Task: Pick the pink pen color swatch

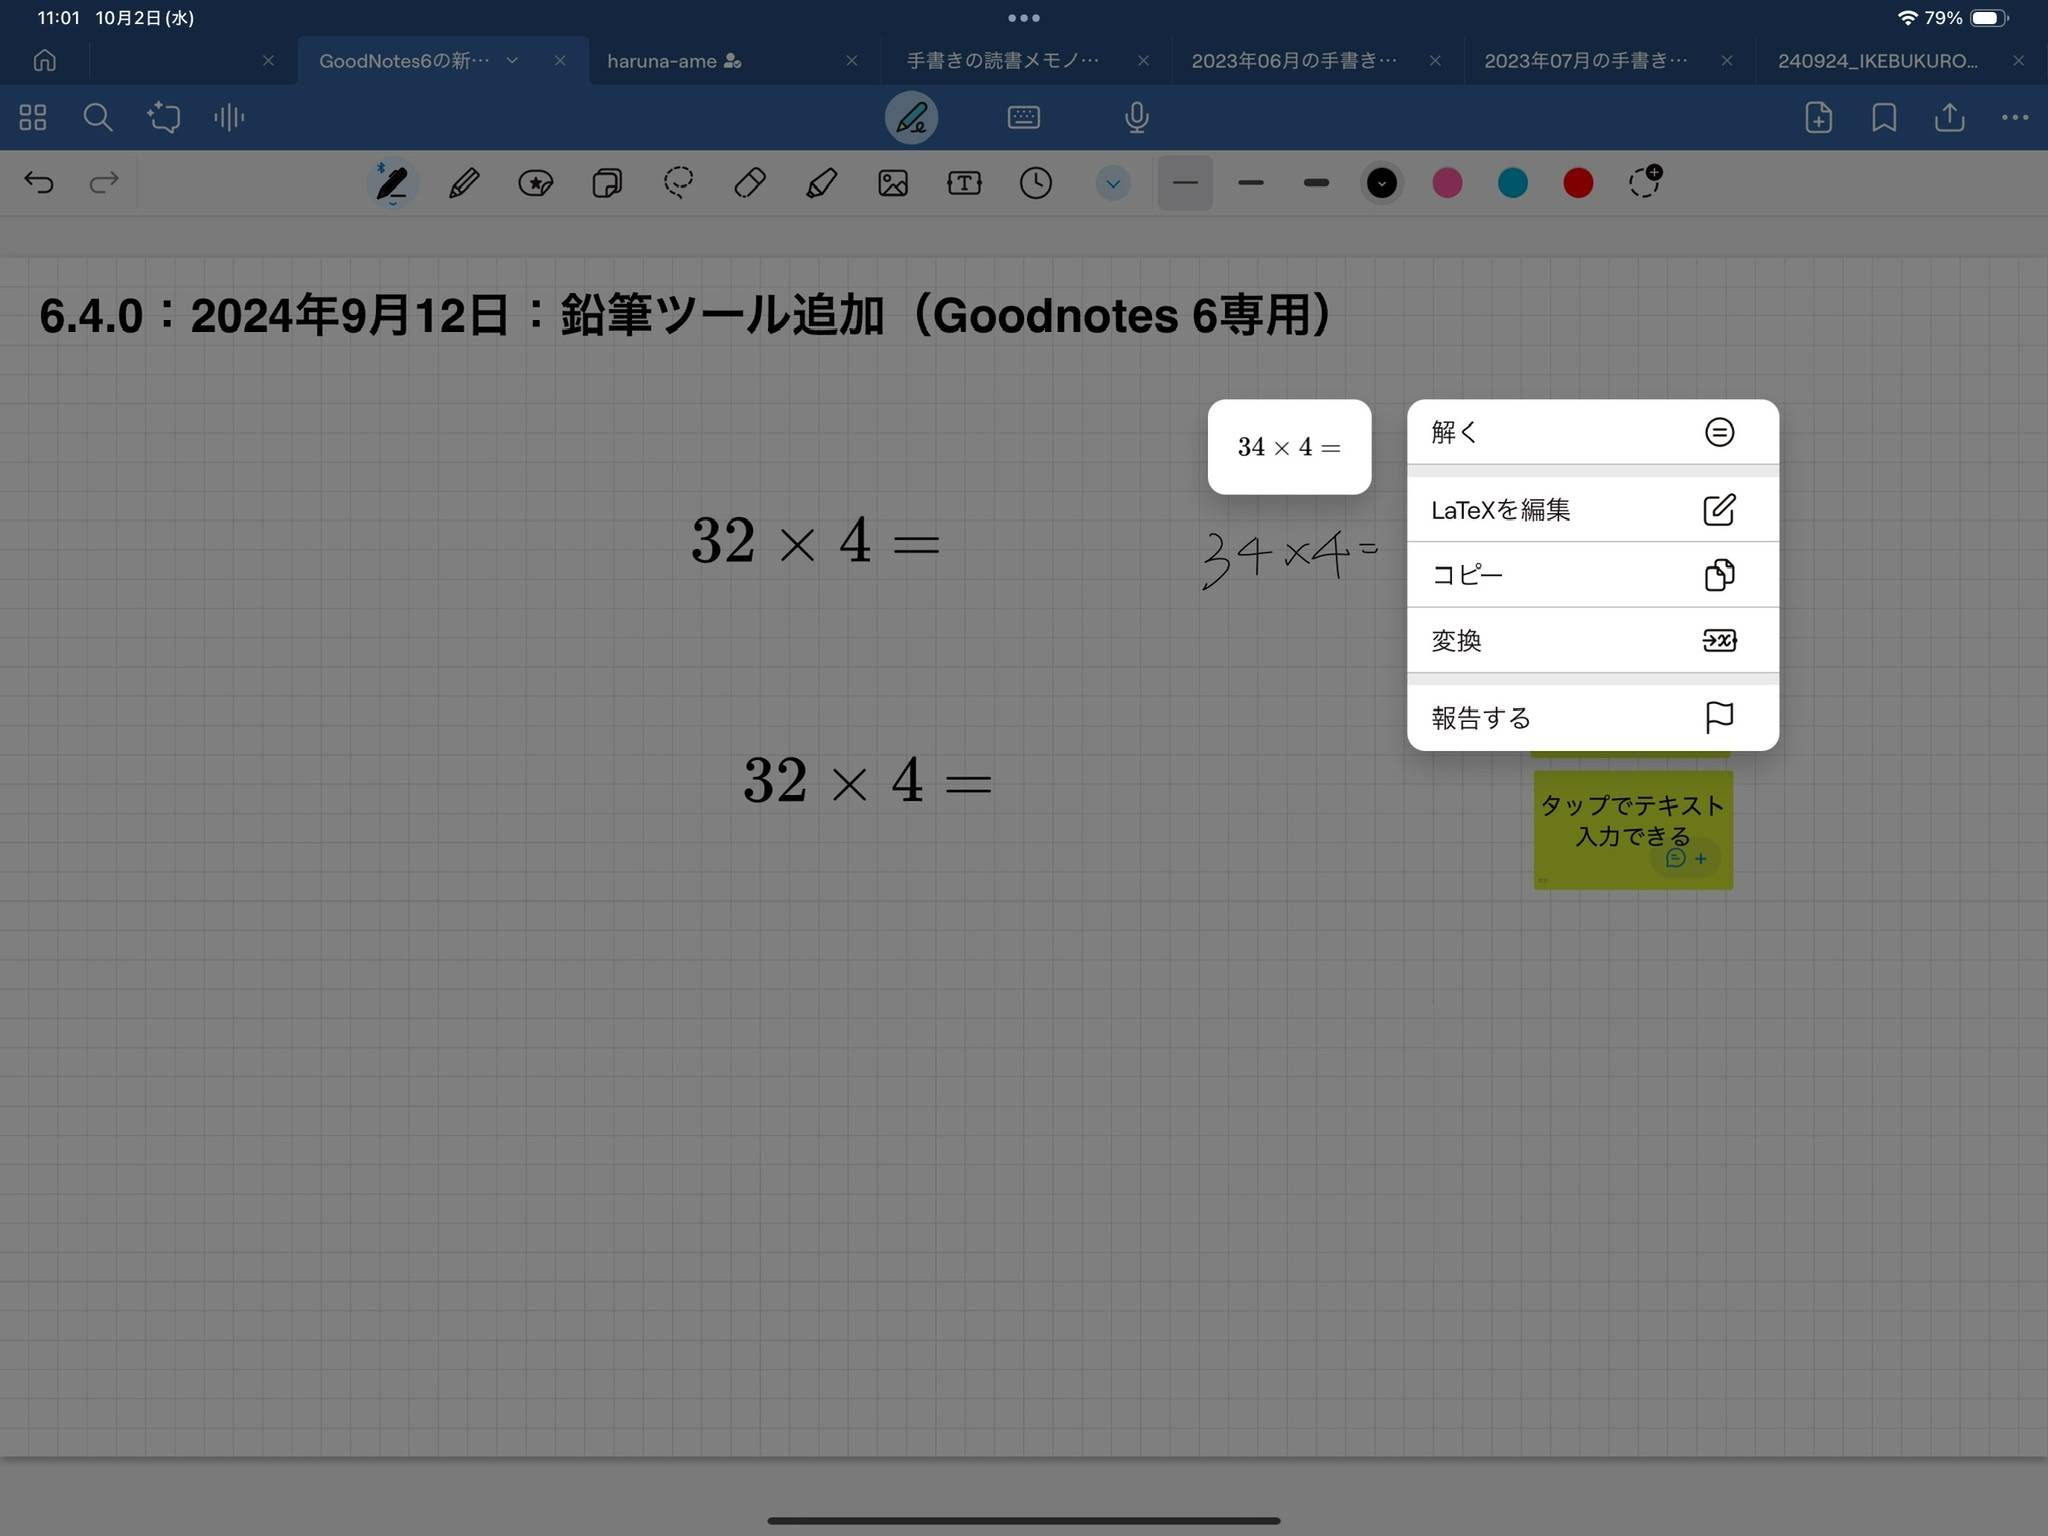Action: 1446,183
